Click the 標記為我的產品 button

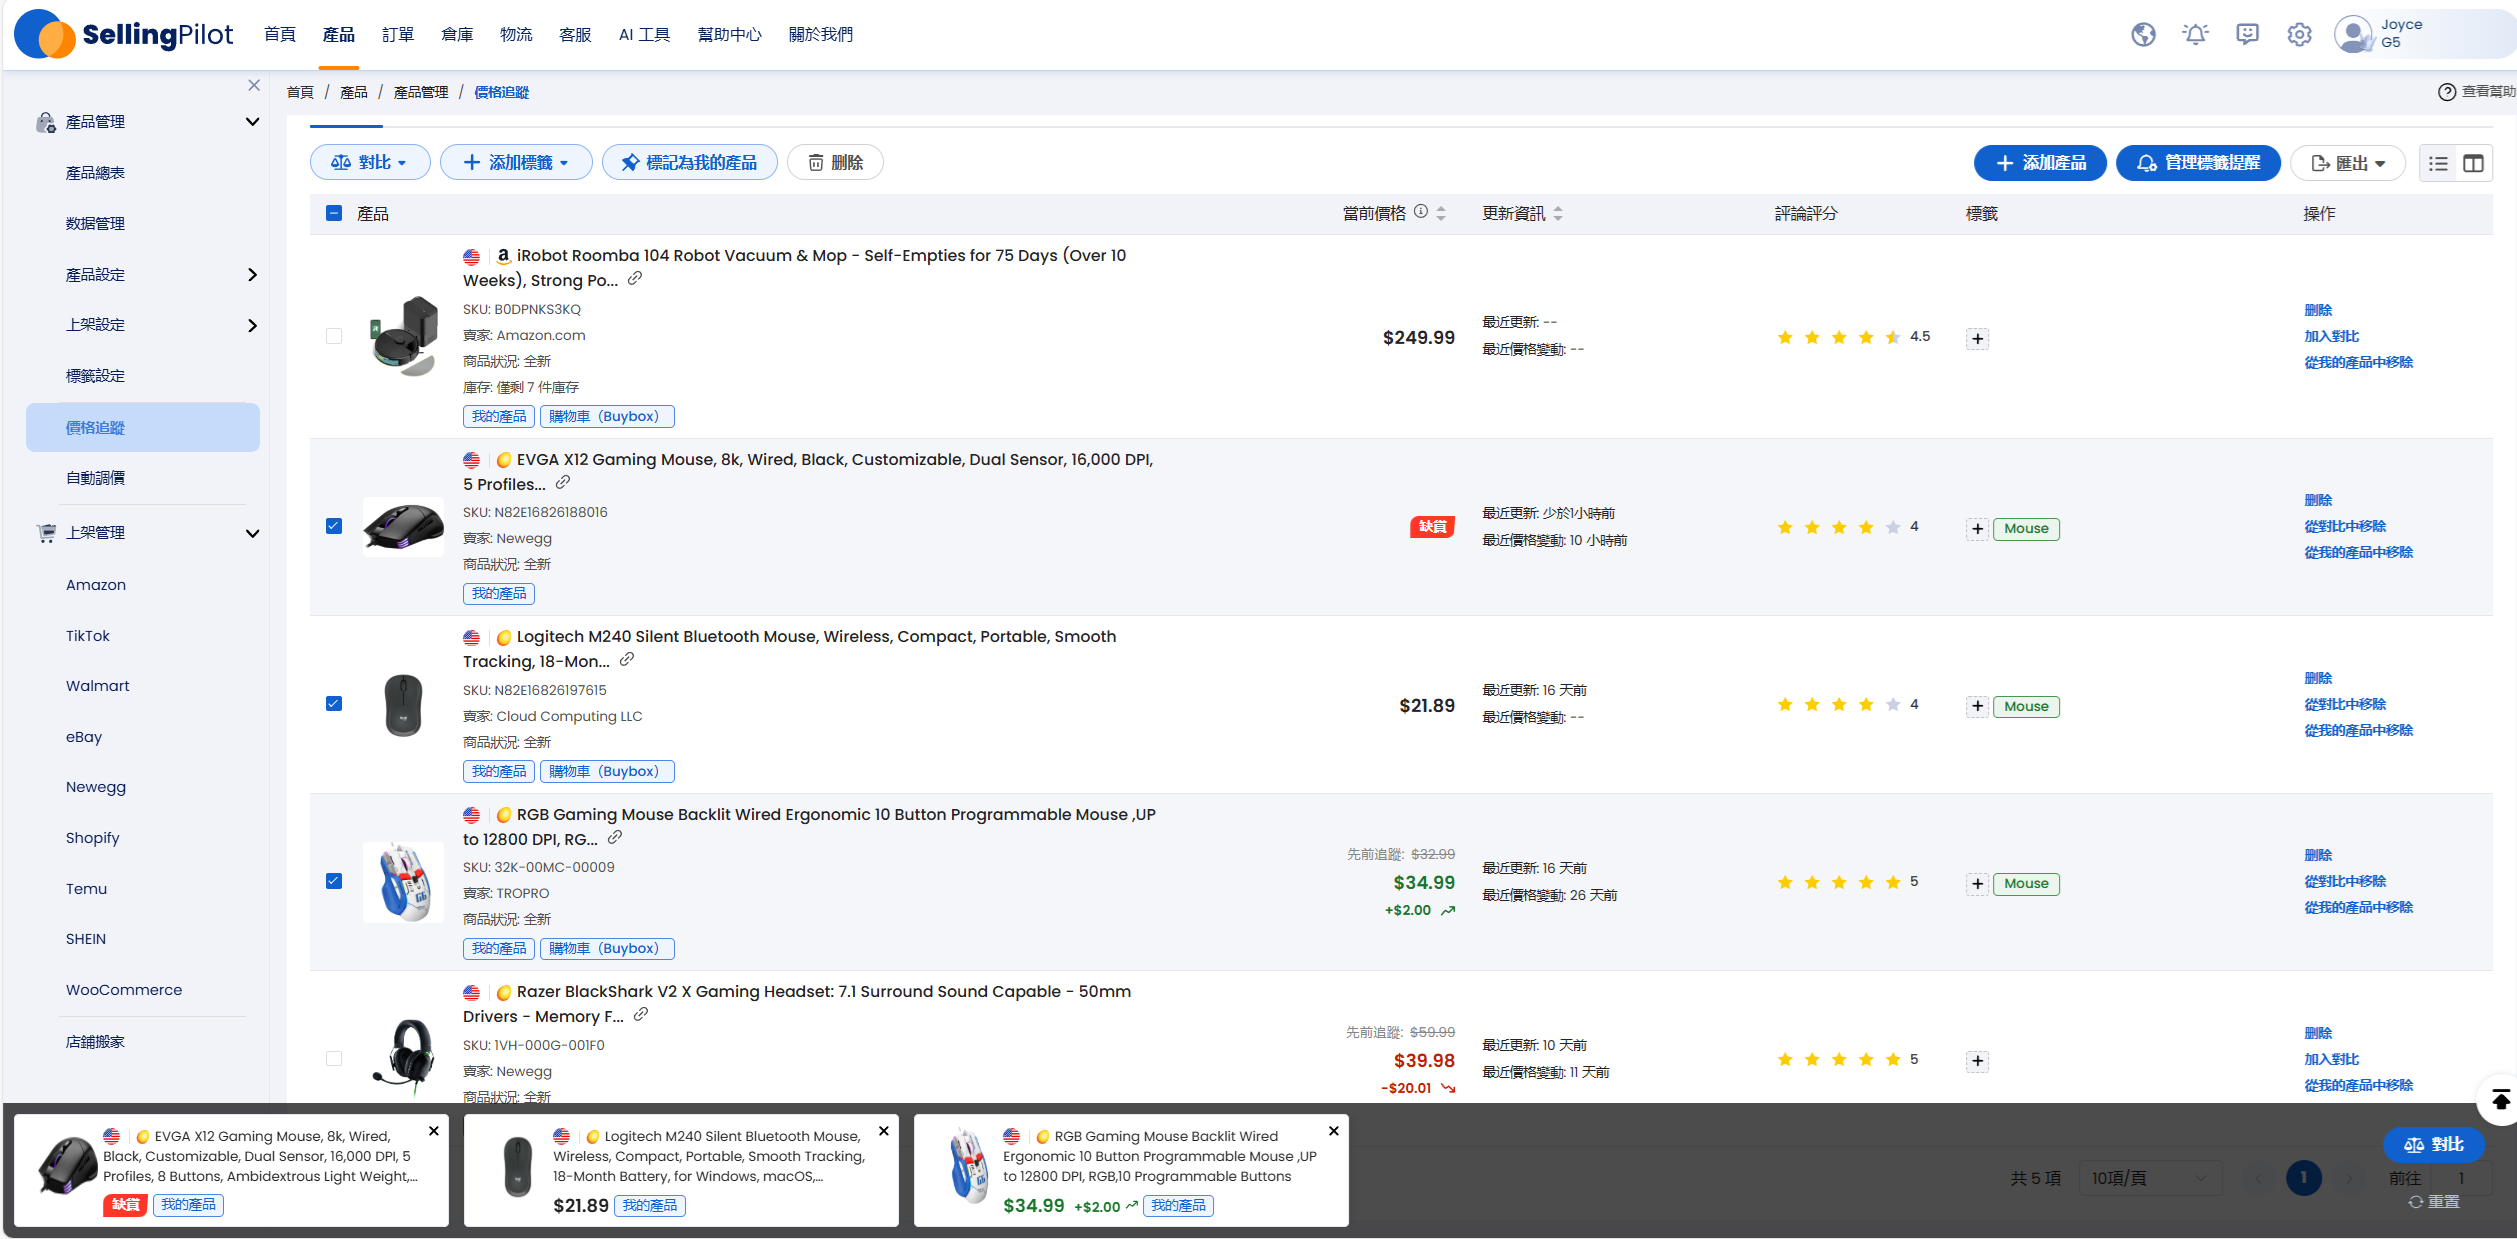point(690,162)
